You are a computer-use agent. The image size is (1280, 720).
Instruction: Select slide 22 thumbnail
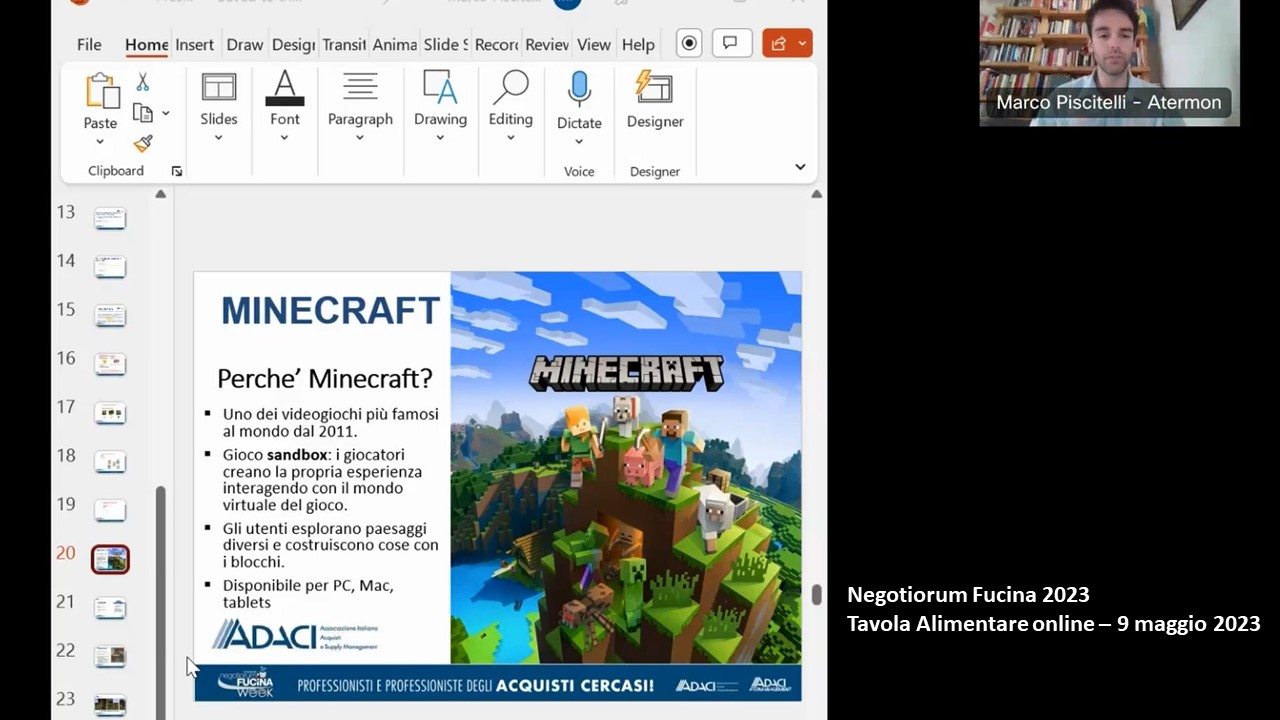(x=110, y=656)
